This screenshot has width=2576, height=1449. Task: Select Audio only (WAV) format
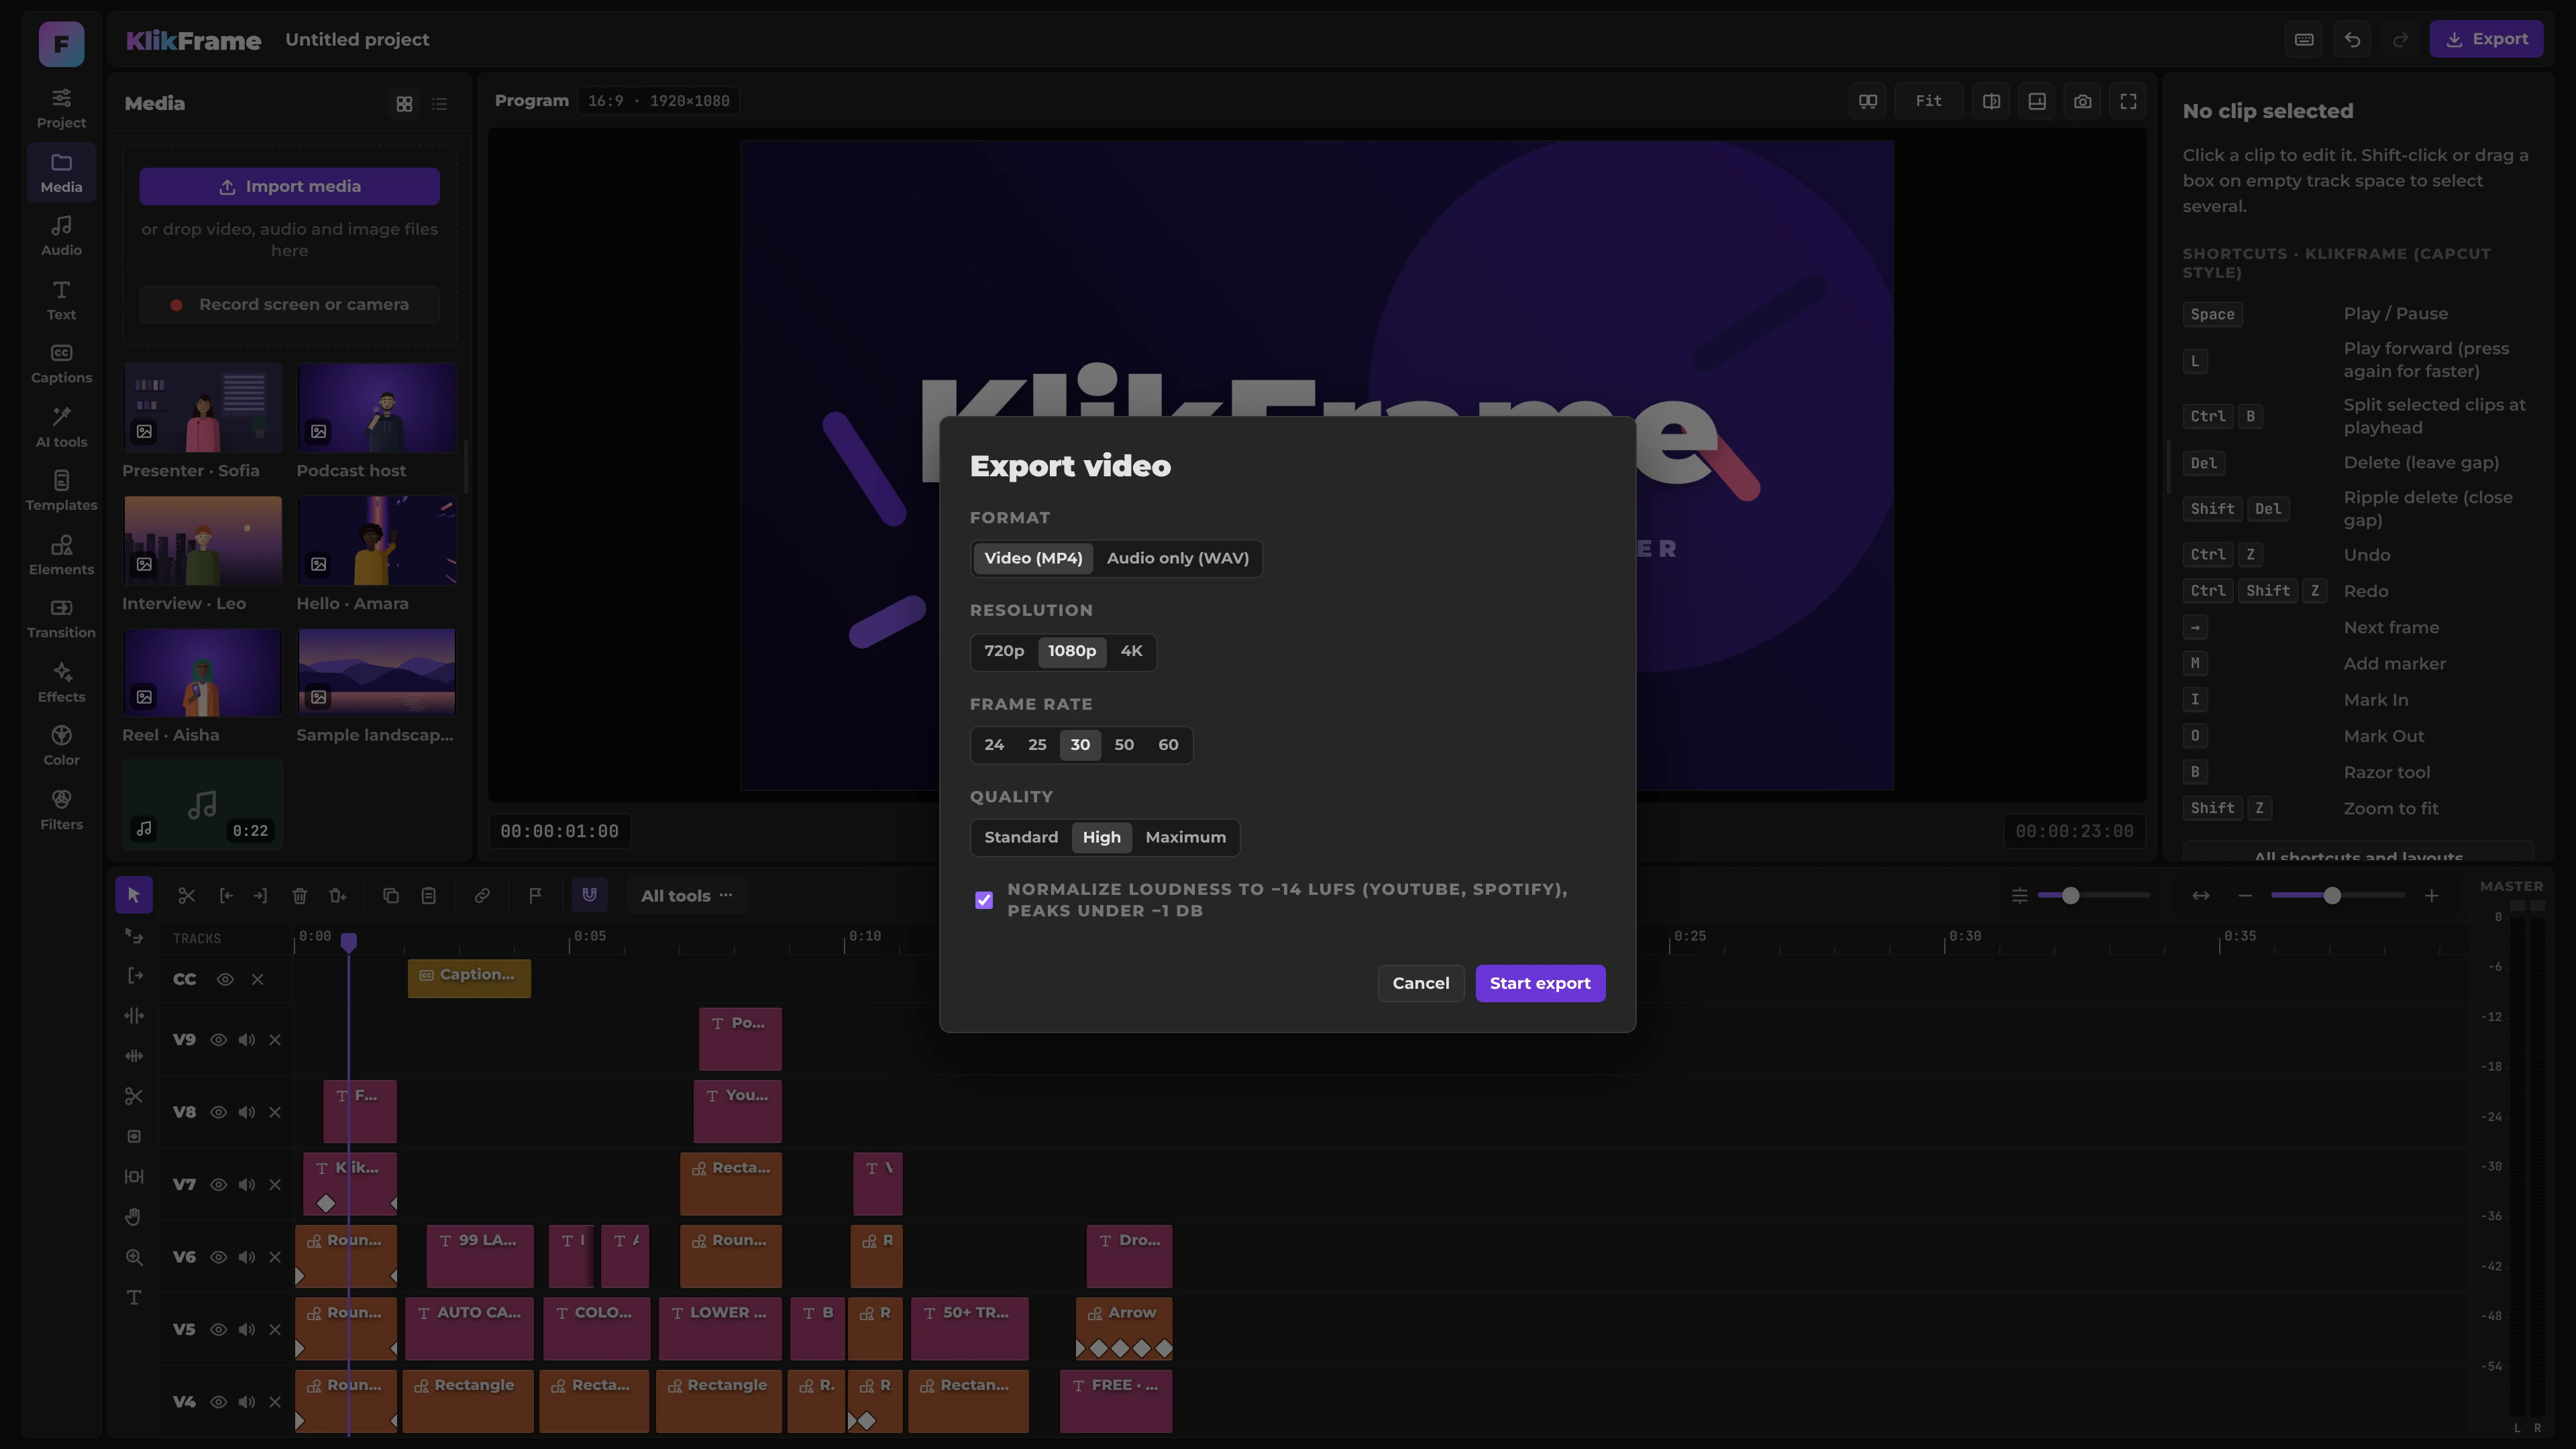pyautogui.click(x=1177, y=558)
